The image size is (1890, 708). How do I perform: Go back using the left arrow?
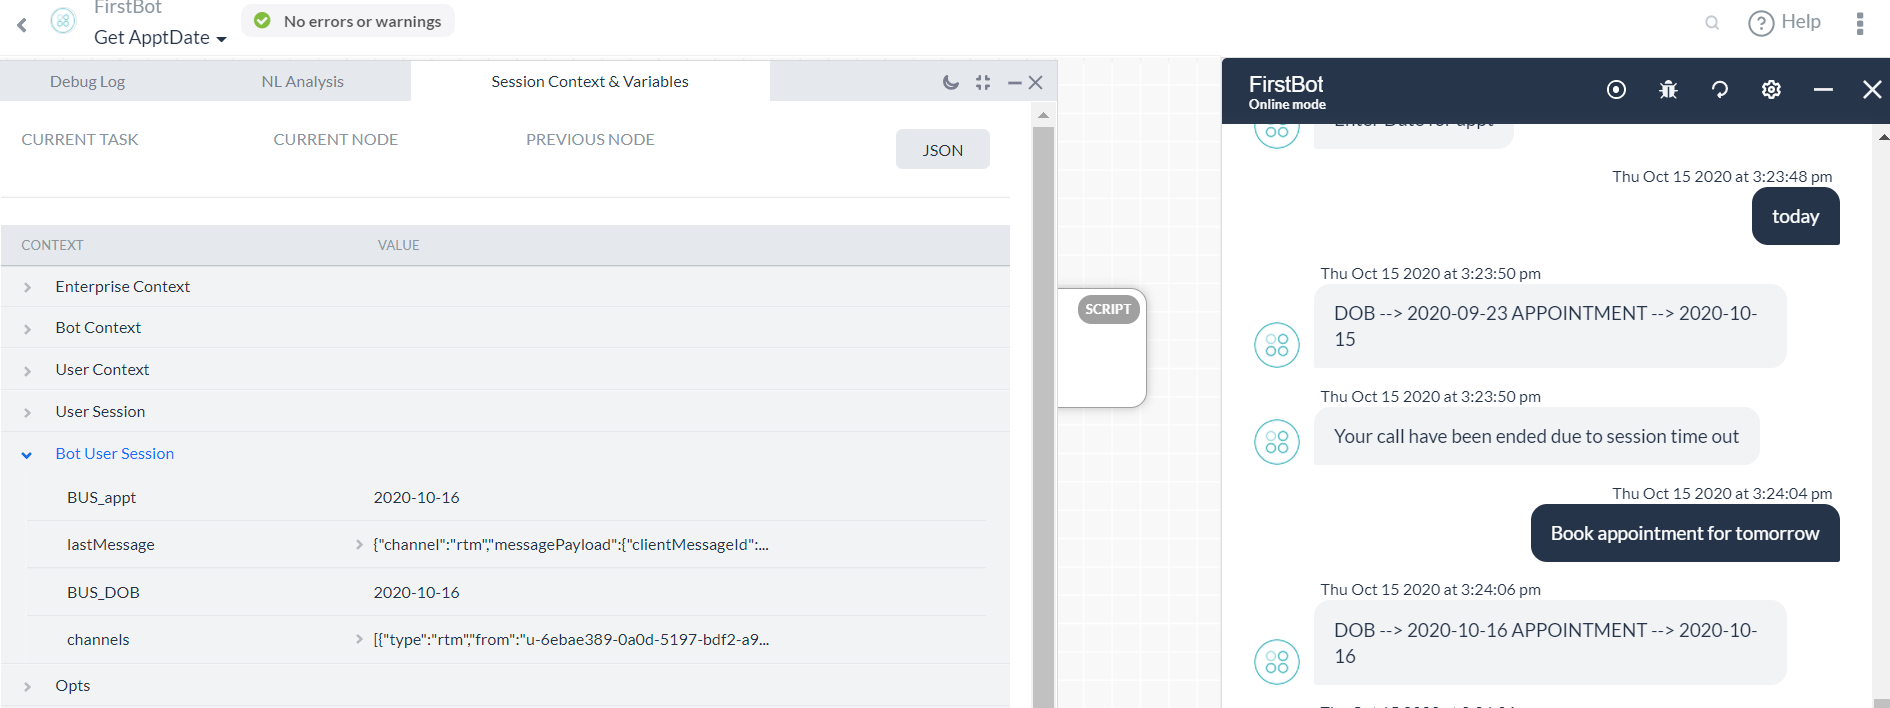(x=22, y=24)
